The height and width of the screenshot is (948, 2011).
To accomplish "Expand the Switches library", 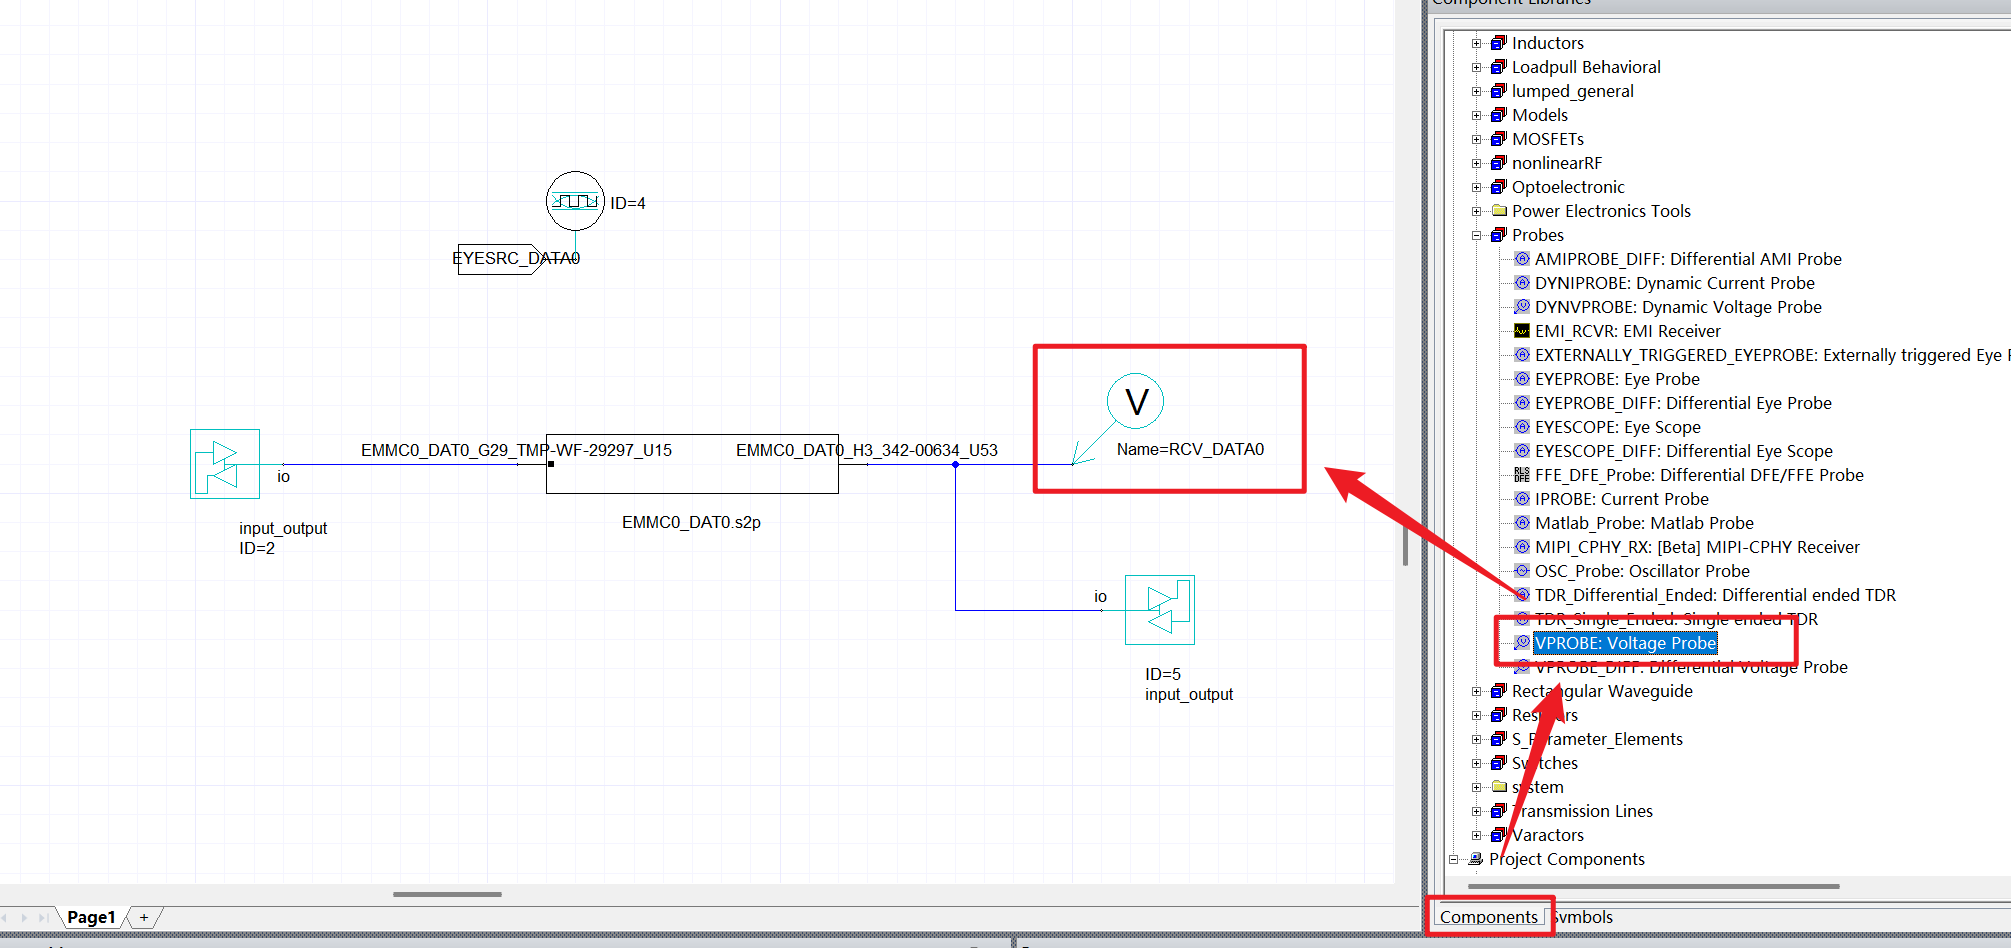I will pos(1476,763).
